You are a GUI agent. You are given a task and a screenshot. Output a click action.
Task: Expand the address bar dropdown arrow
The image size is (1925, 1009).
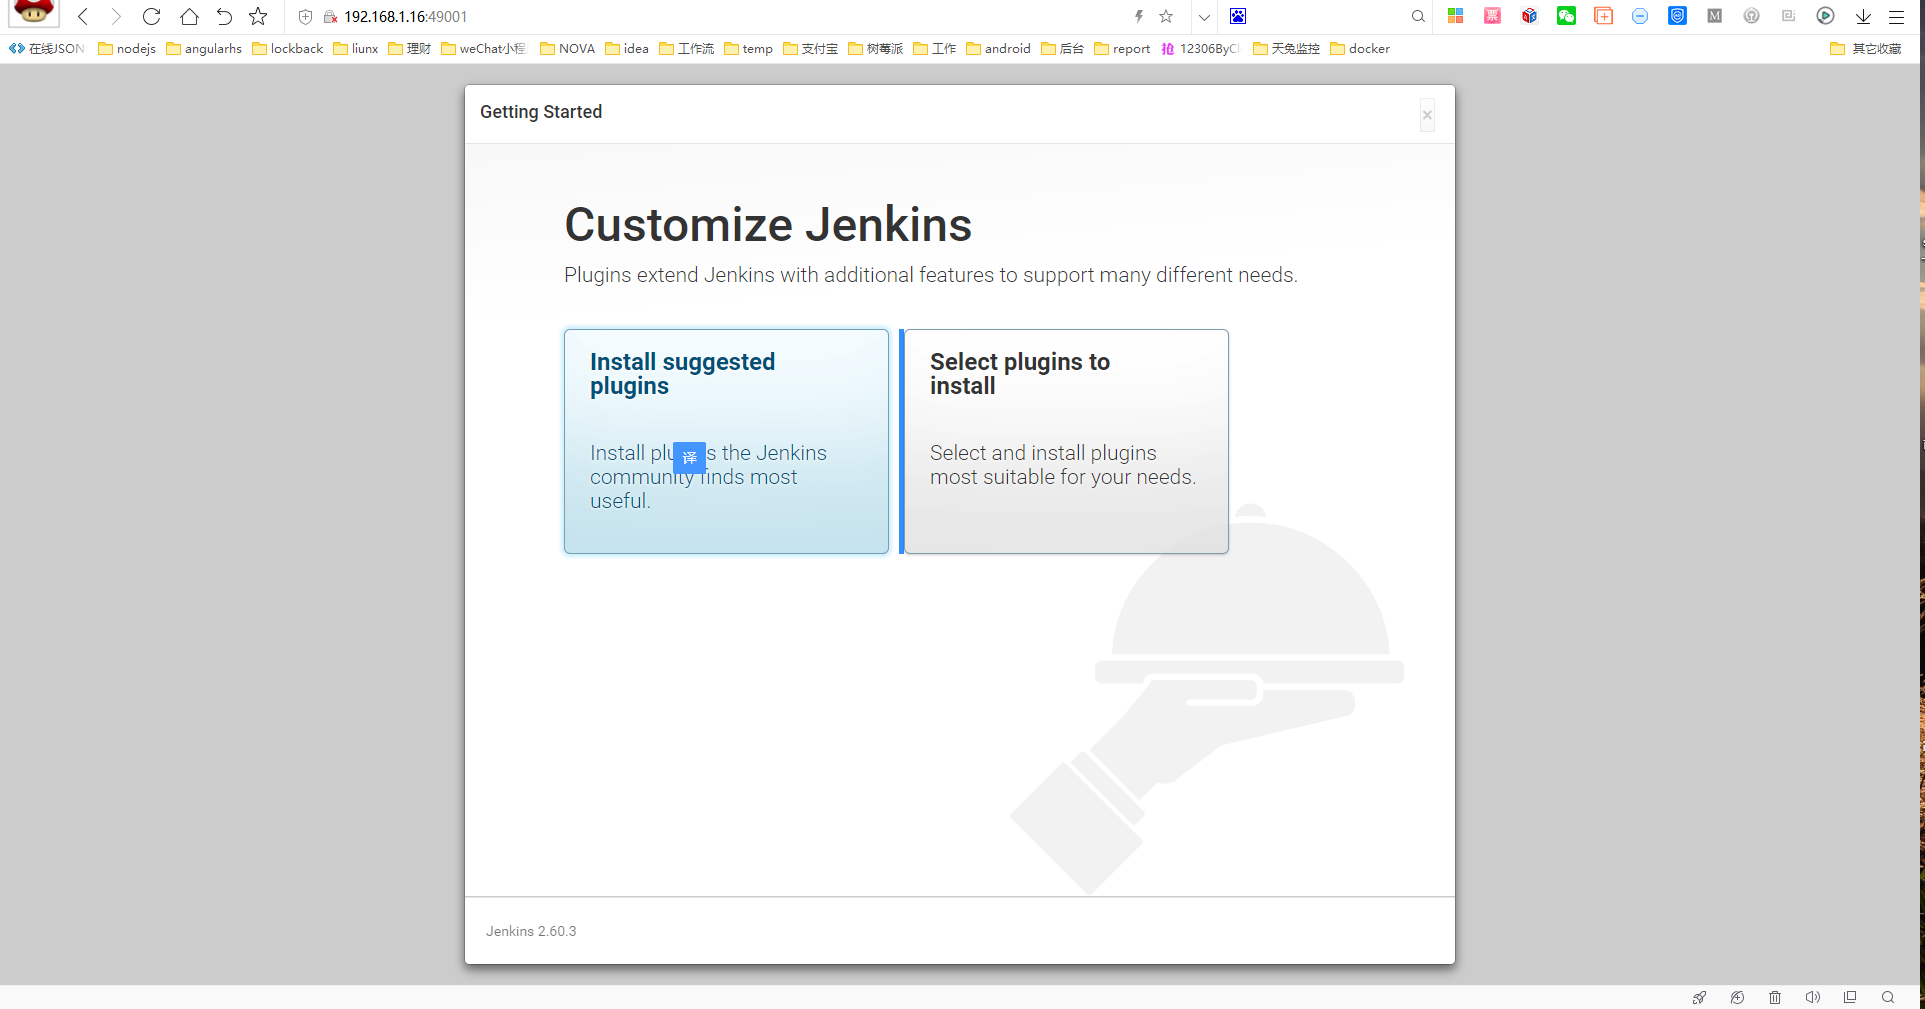click(x=1204, y=17)
